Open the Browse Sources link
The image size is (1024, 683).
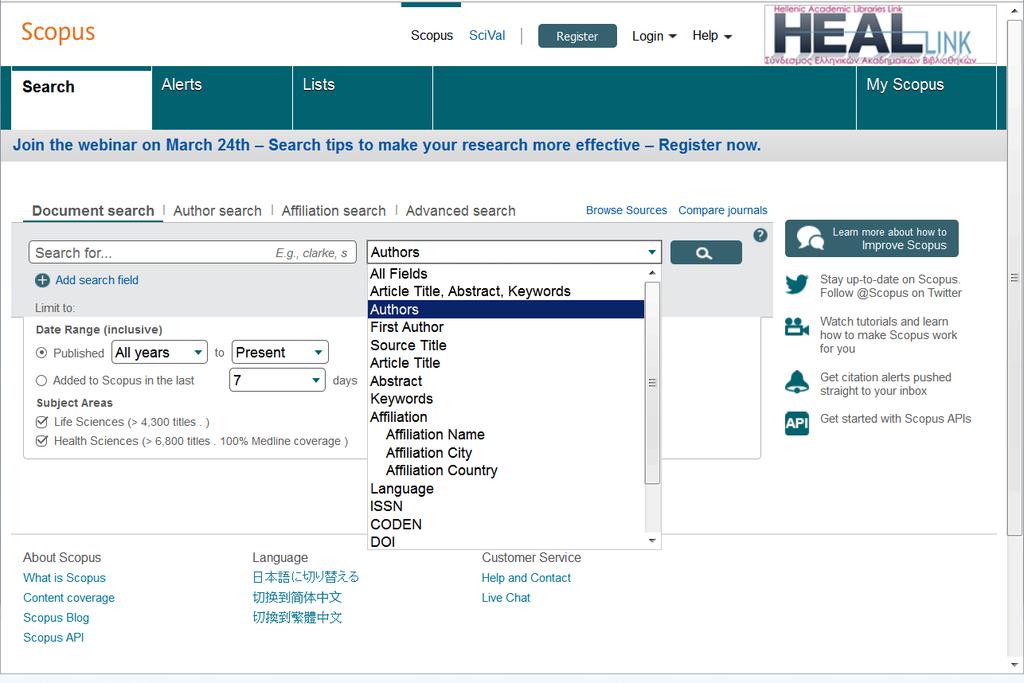click(x=626, y=210)
